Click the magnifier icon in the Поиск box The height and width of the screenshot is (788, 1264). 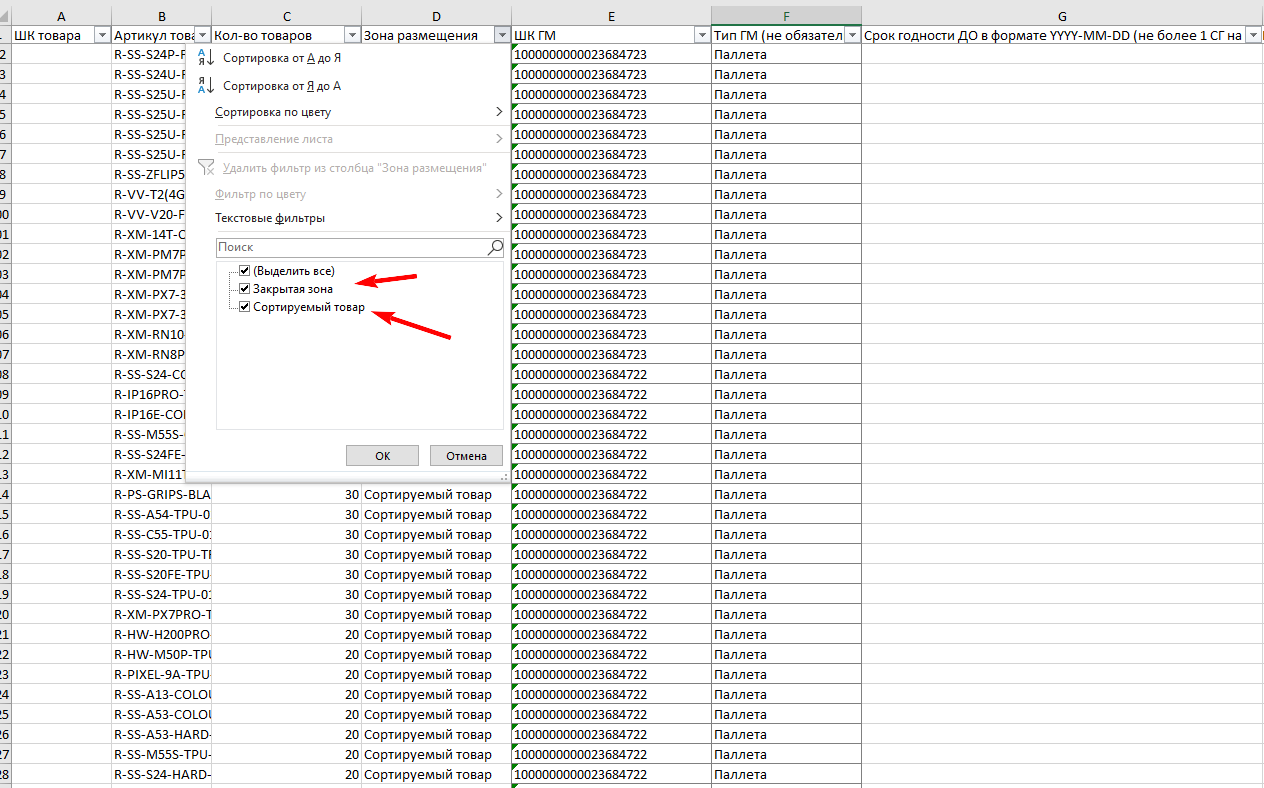(x=495, y=247)
